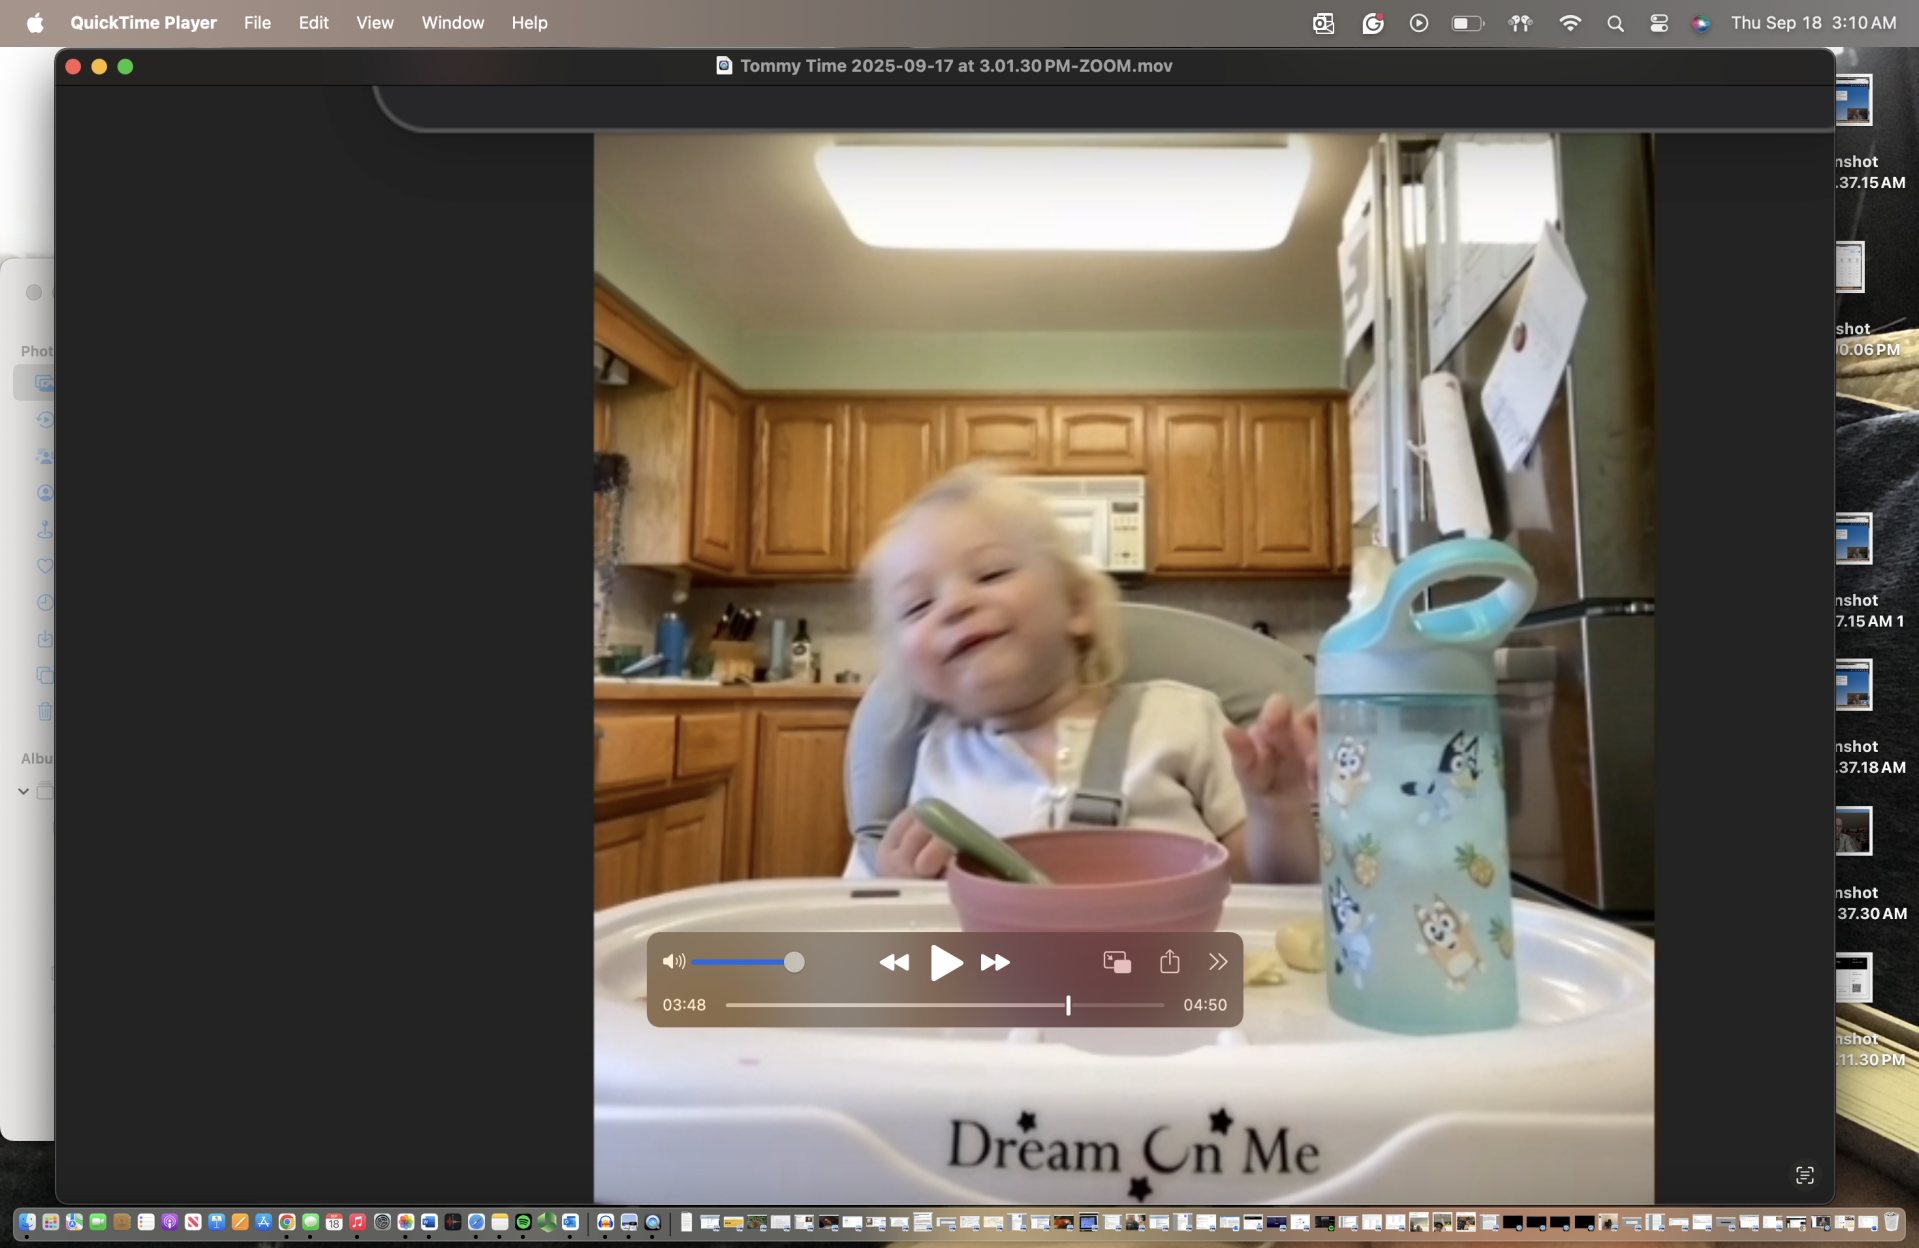Open Outlook menu bar status icon

tap(1323, 23)
